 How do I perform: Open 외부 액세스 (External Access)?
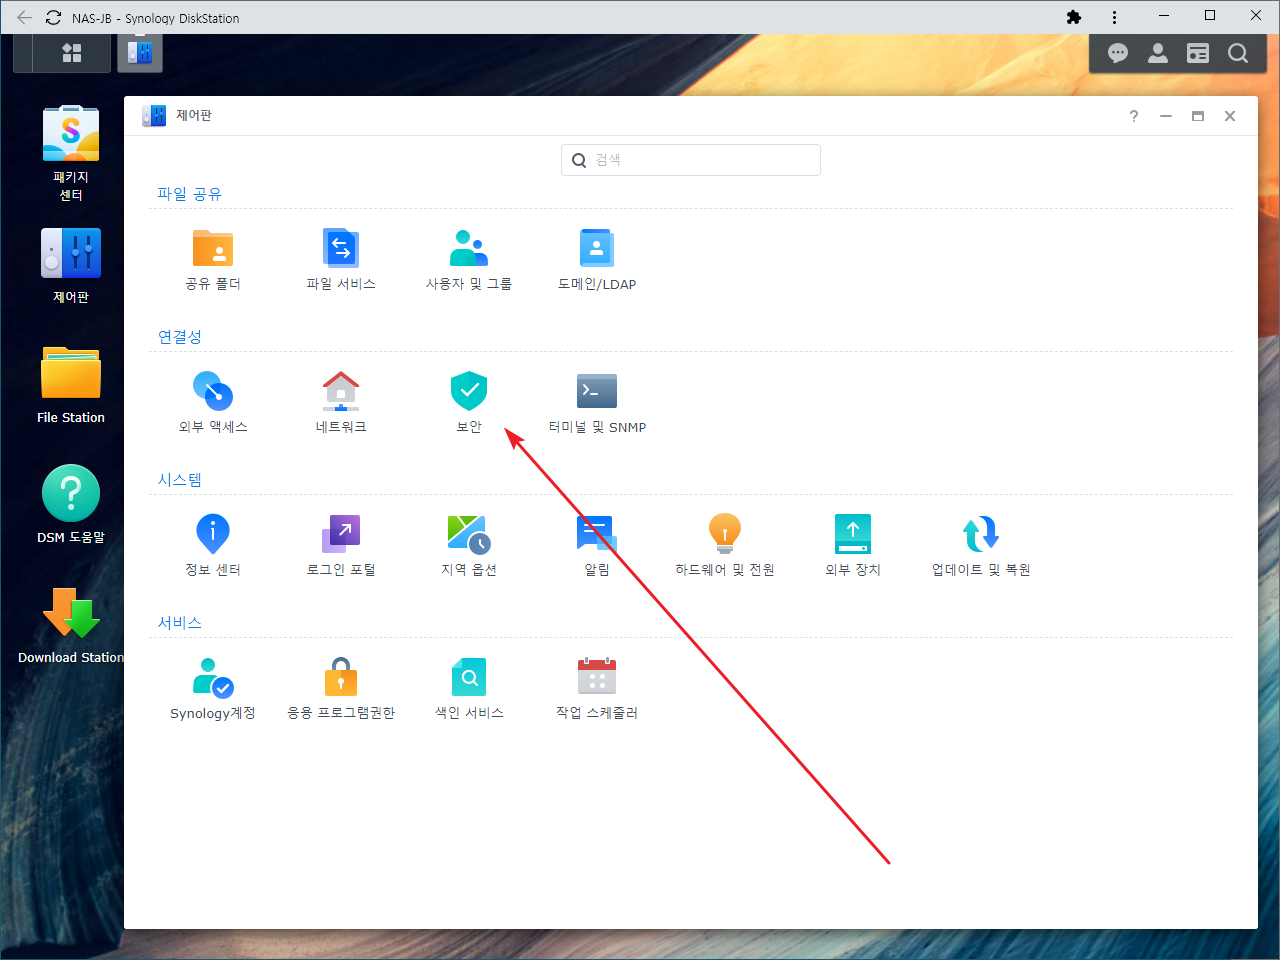click(x=212, y=402)
